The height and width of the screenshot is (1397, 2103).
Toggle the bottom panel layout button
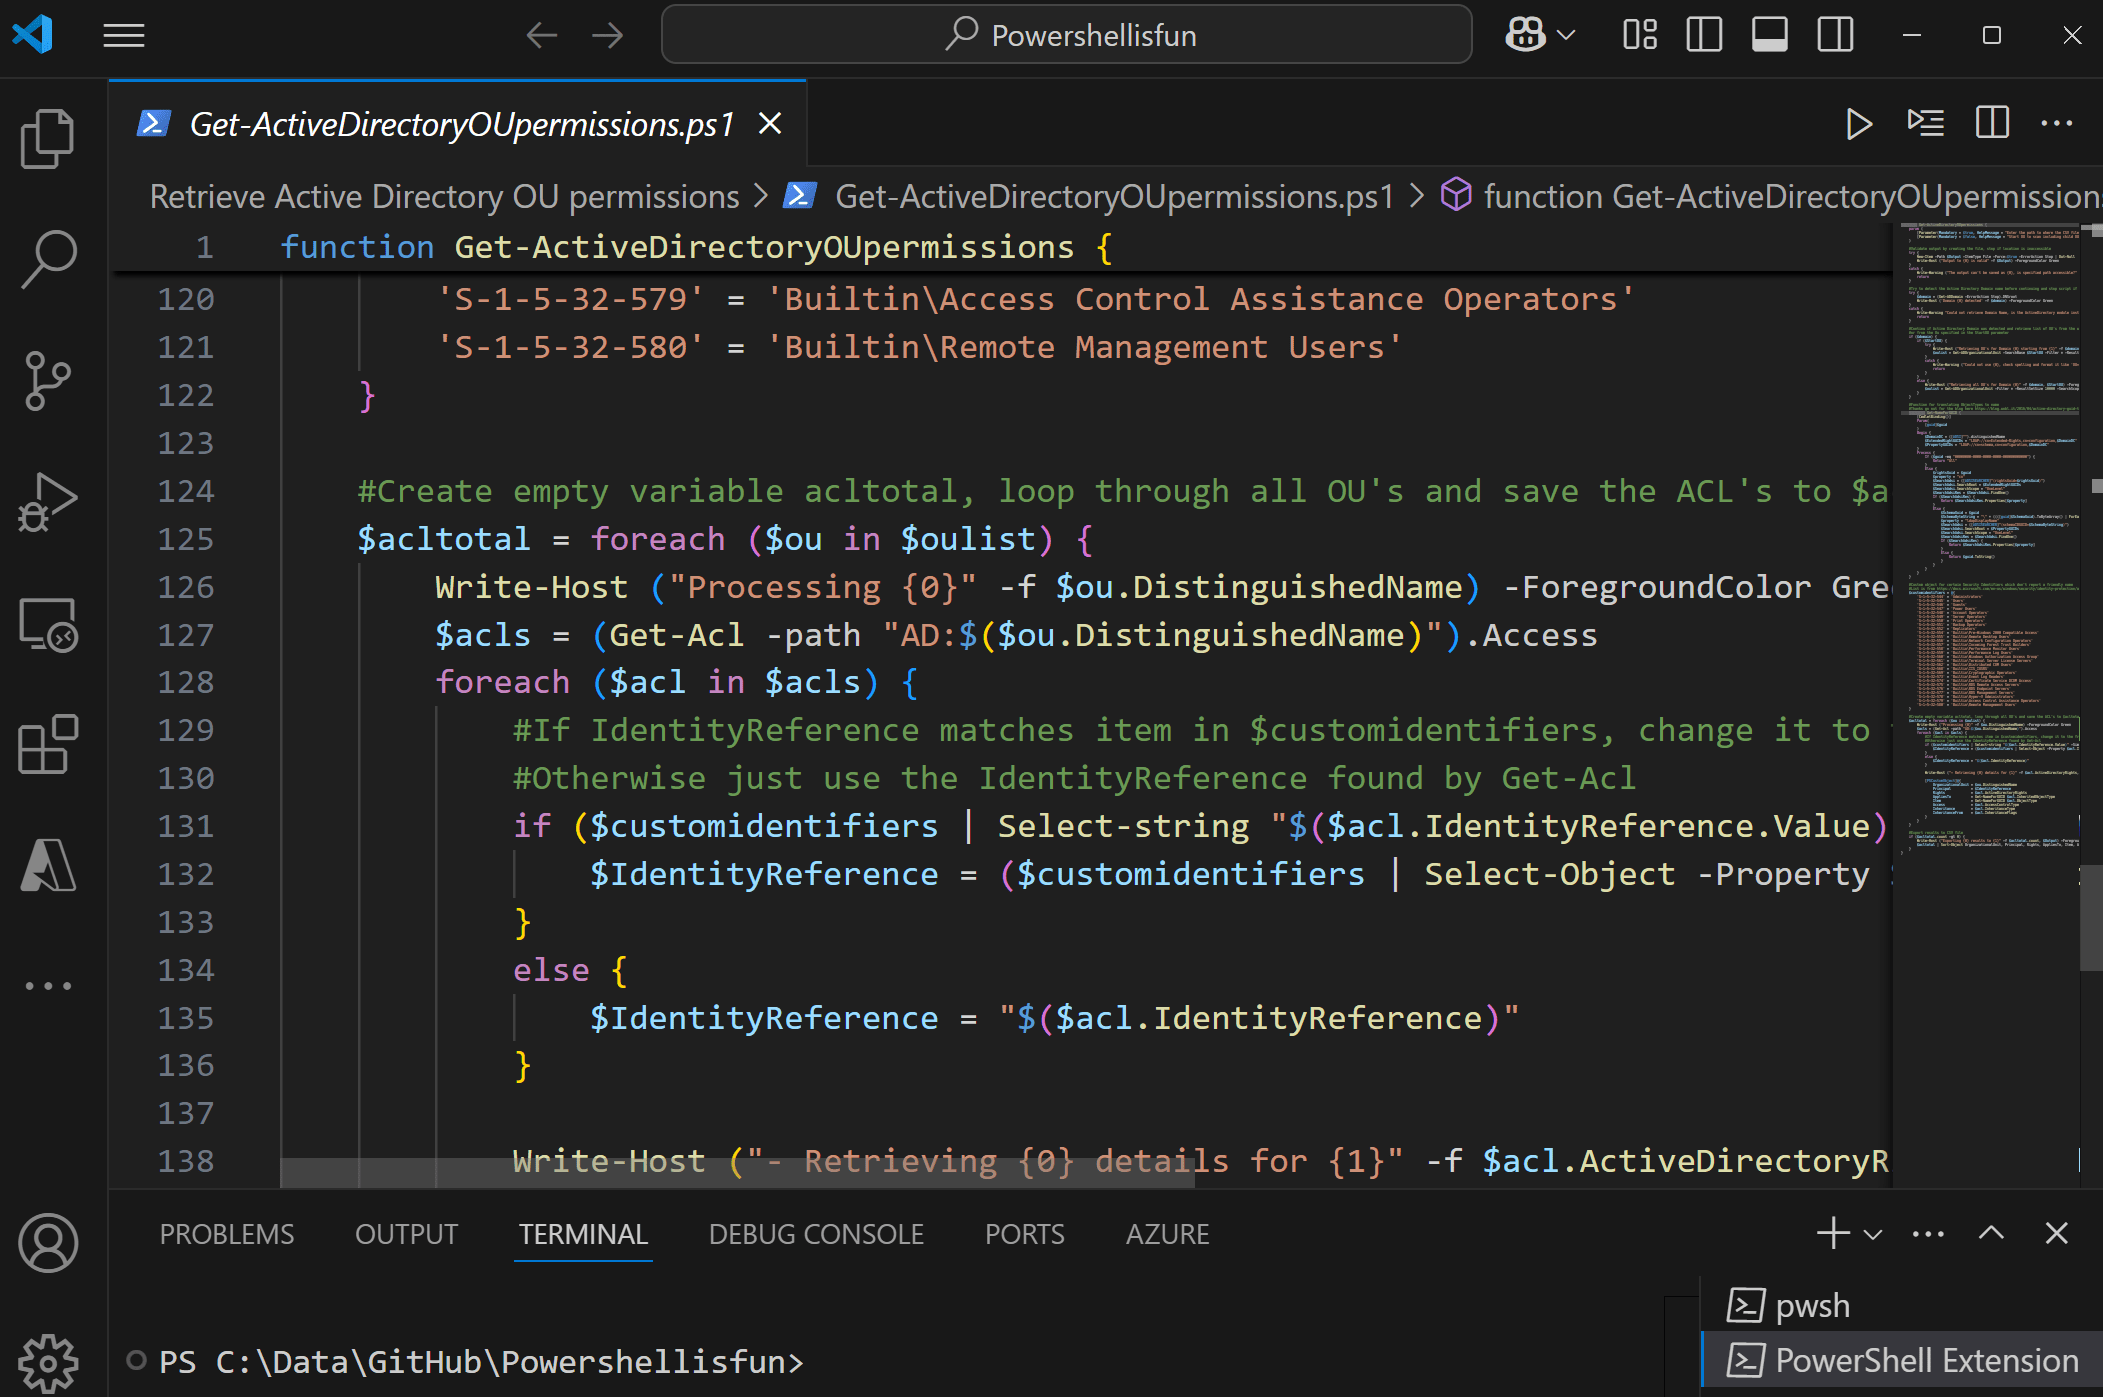point(1769,36)
